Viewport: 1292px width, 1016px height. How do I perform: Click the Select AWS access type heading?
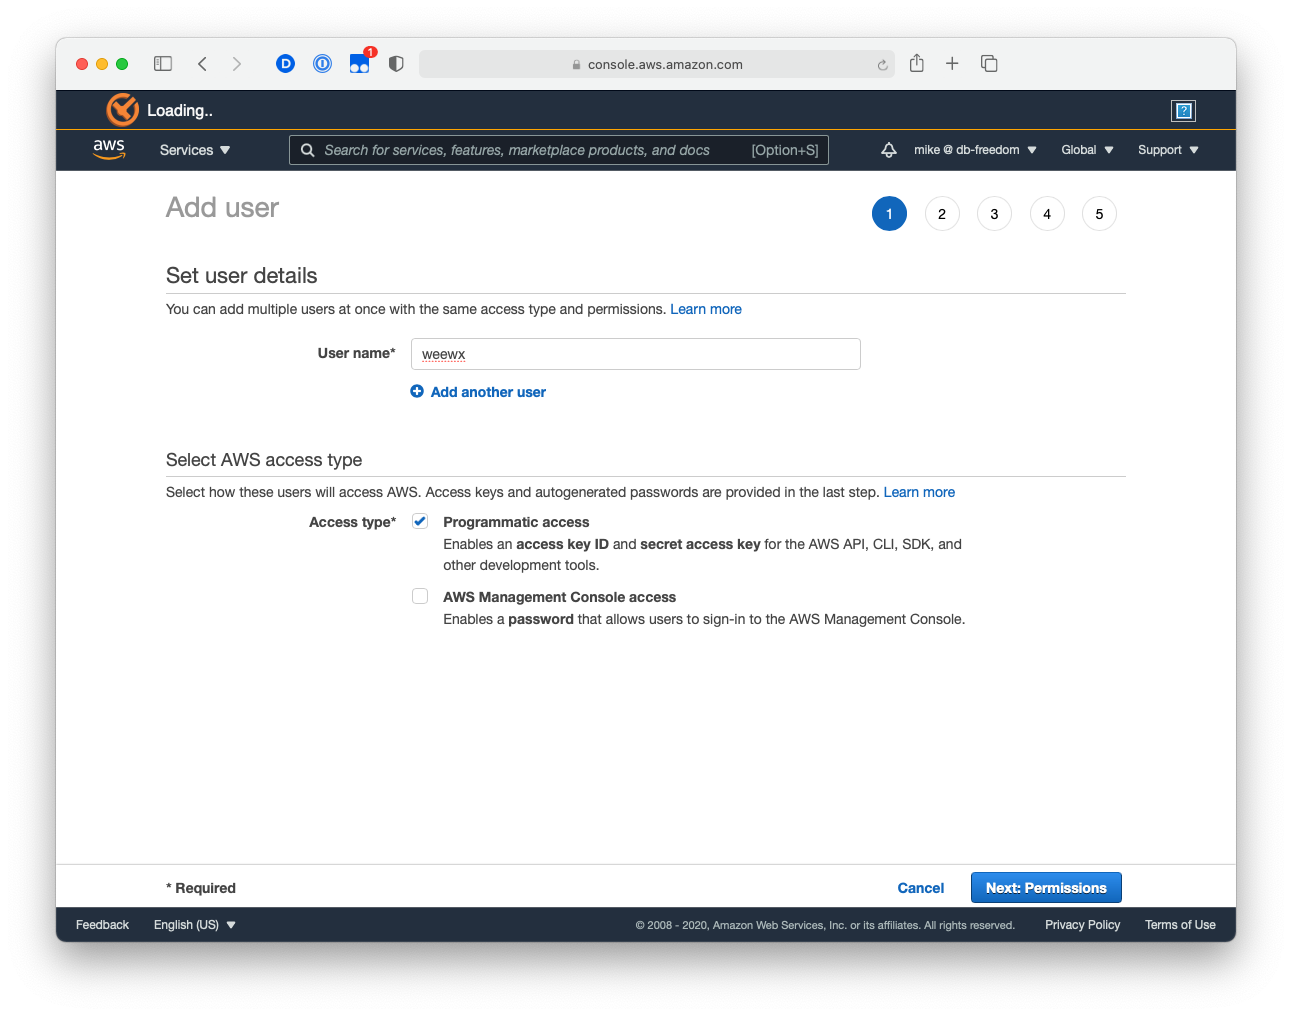(x=264, y=460)
